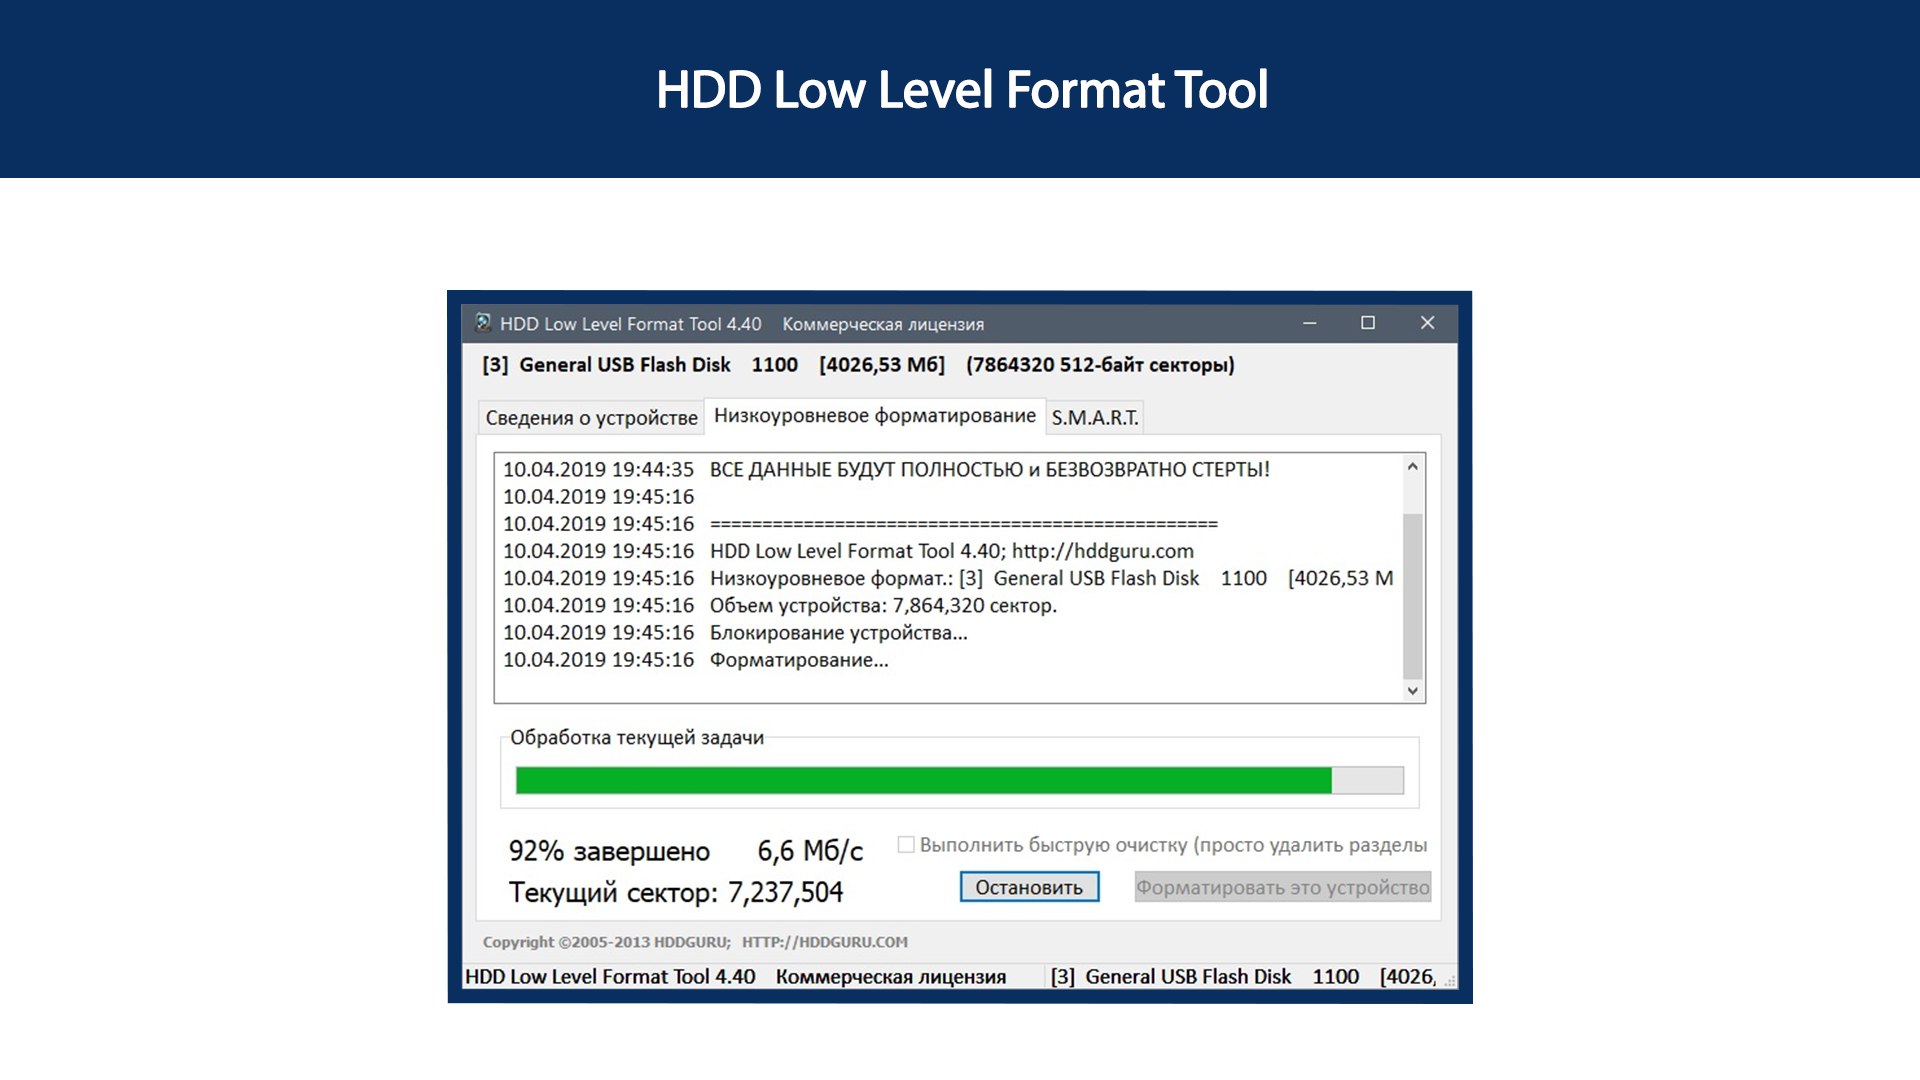The image size is (1920, 1080).
Task: Close the HDD Low Level Format window
Action: click(1427, 323)
